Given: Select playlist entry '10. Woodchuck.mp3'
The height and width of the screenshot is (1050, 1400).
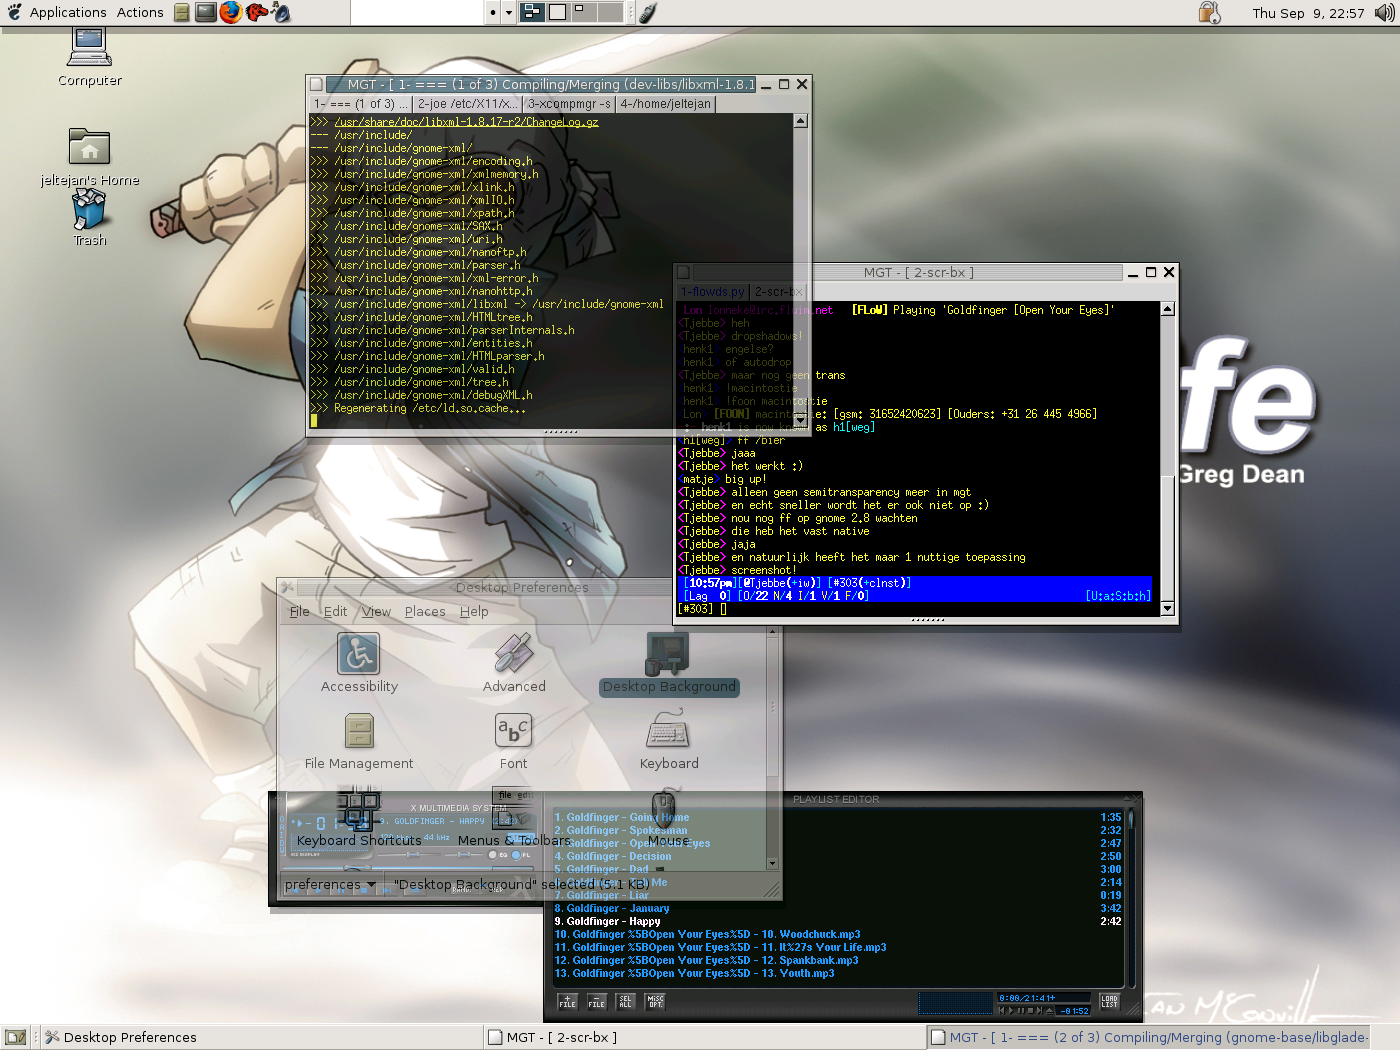Looking at the screenshot, I should [838, 934].
